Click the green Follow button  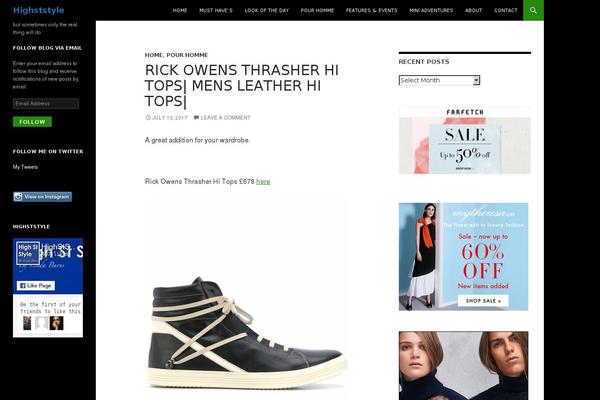(32, 122)
